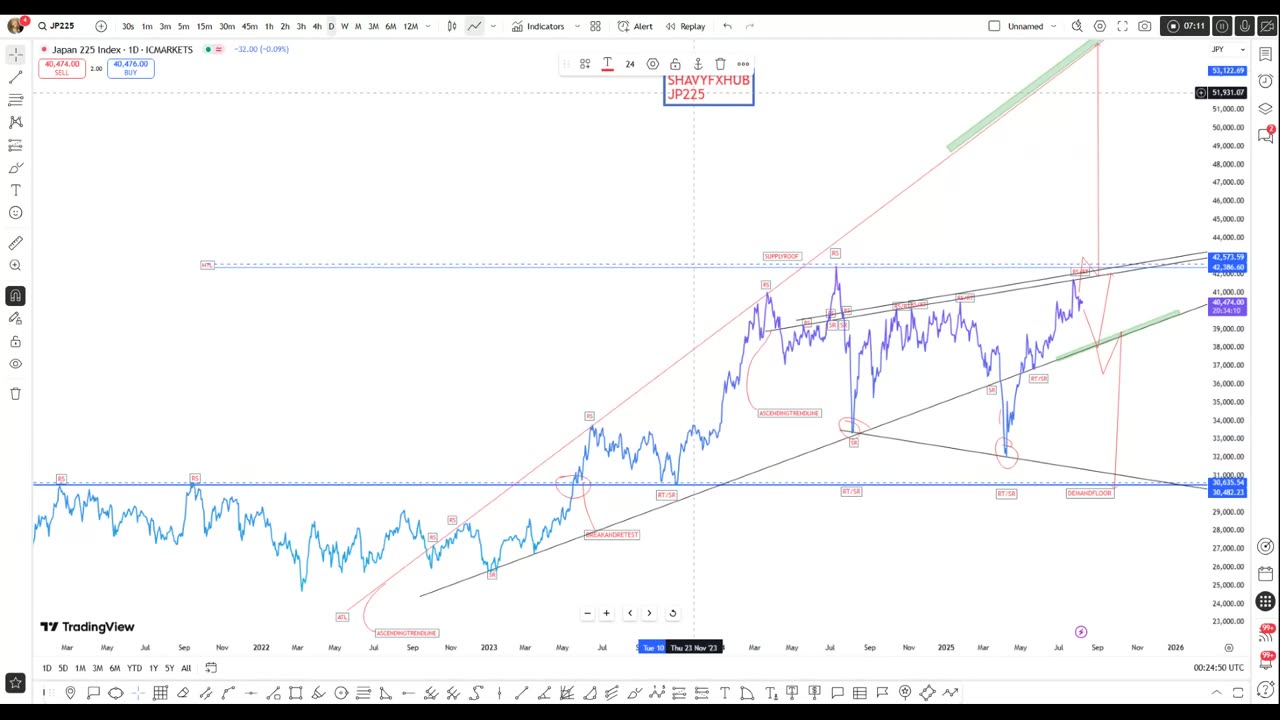Expand the Unnamed layout dropdown
Image resolution: width=1280 pixels, height=720 pixels.
[1054, 26]
